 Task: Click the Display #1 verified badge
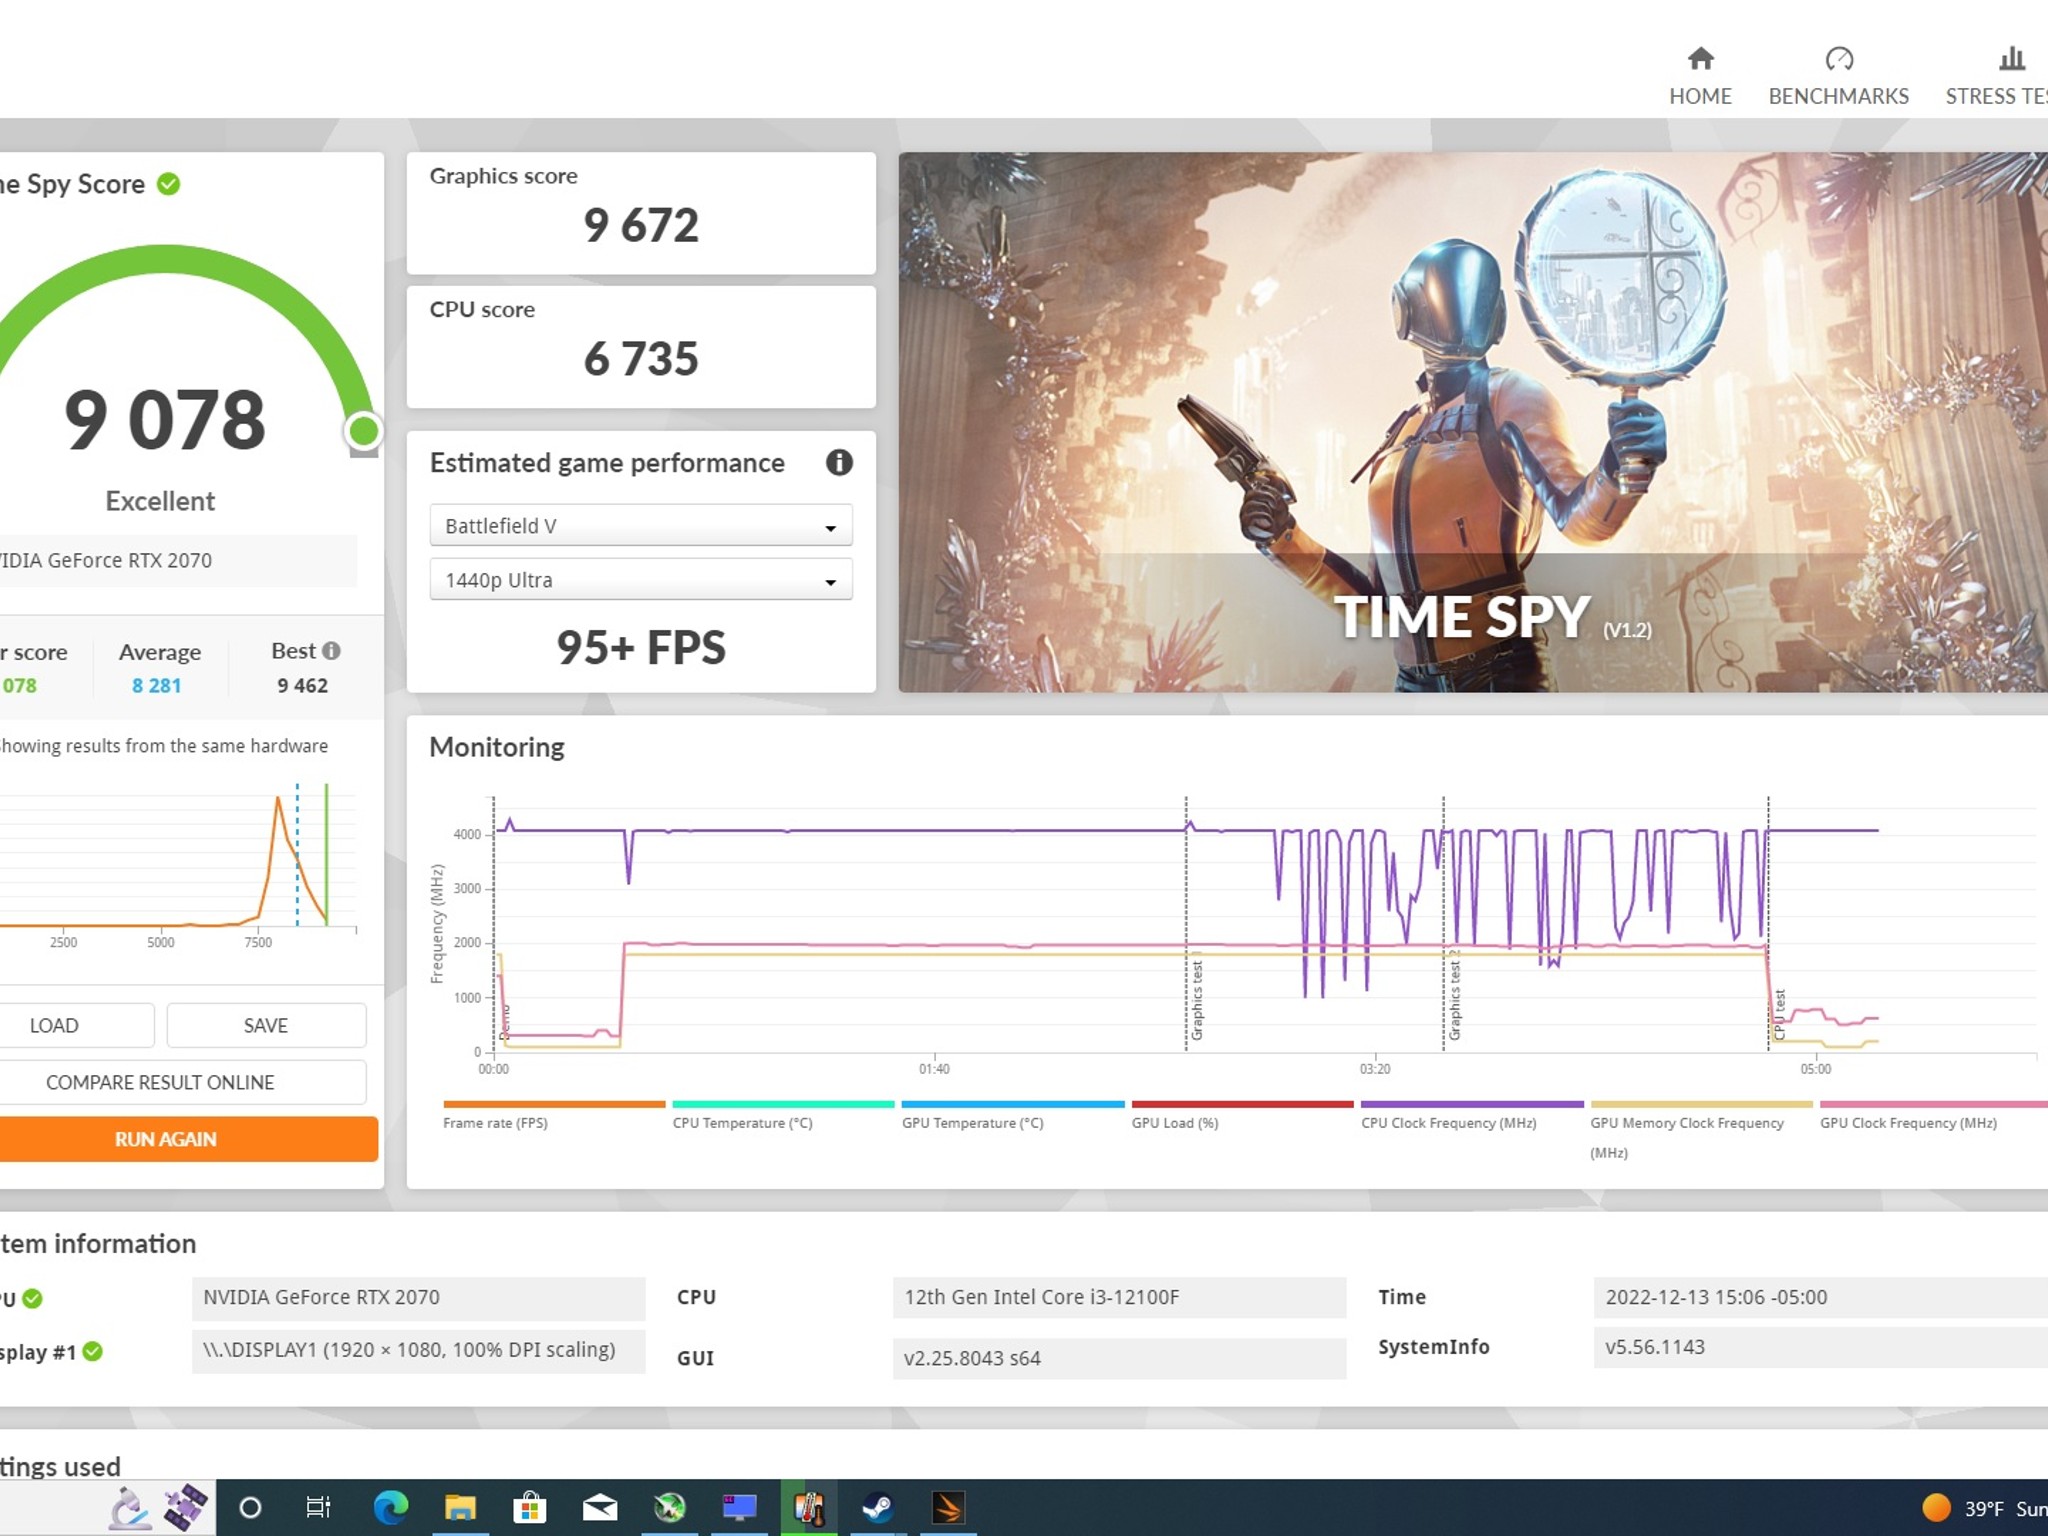[x=93, y=1351]
